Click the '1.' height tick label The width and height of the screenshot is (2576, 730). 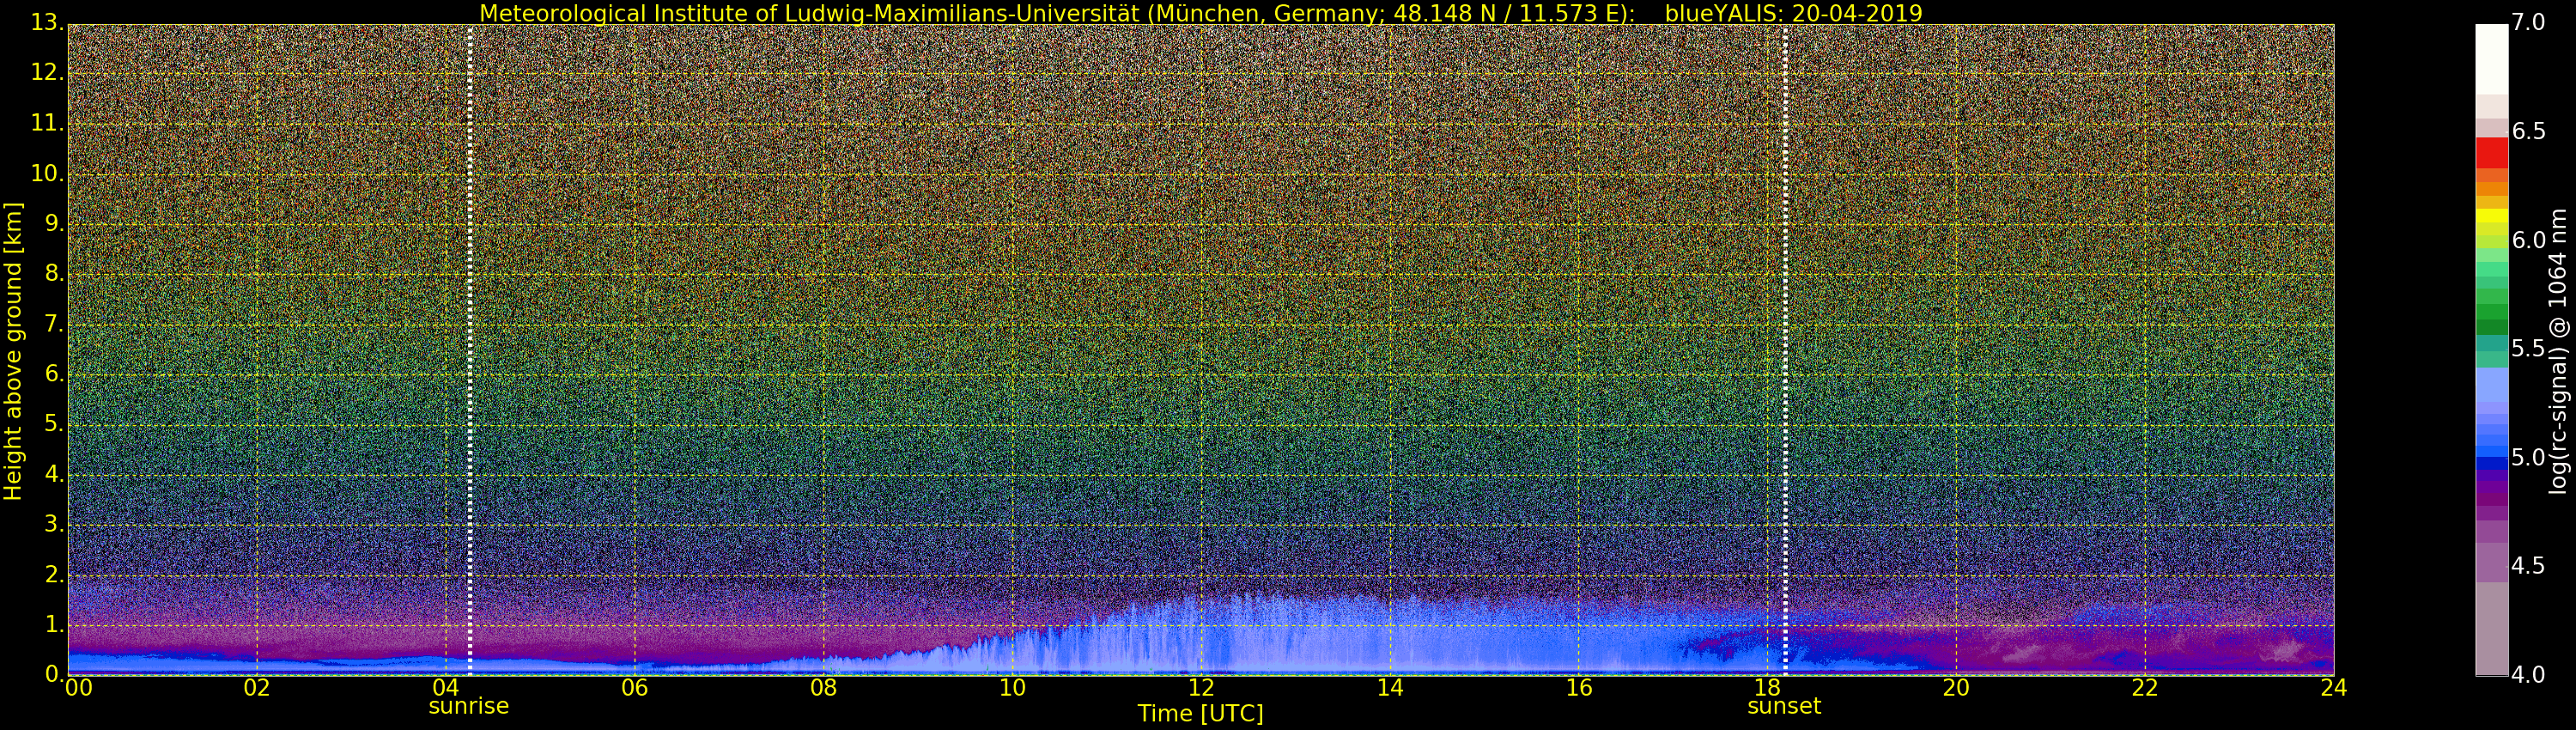coord(54,624)
